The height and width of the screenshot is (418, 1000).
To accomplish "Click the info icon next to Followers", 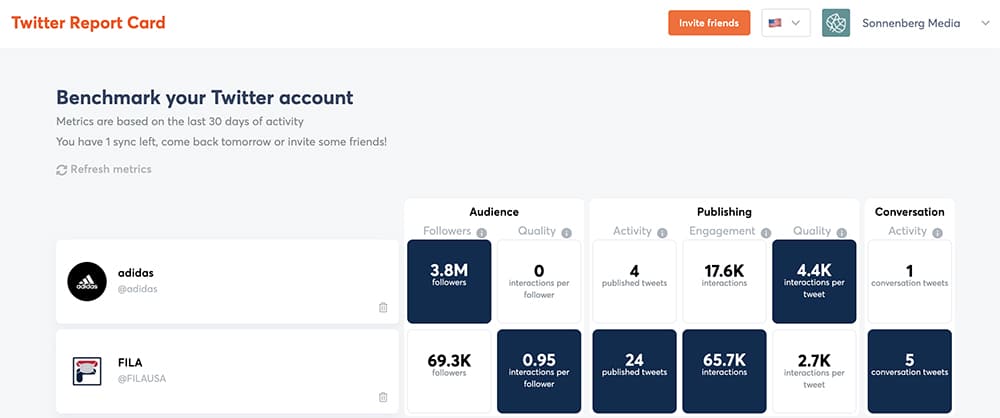I will [x=481, y=233].
